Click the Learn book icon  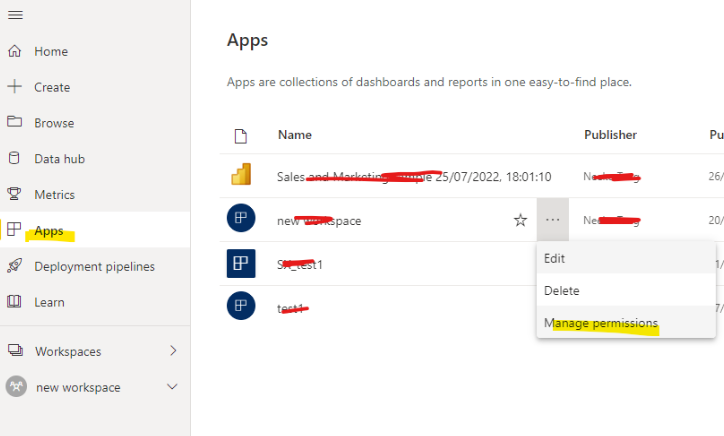pos(14,301)
